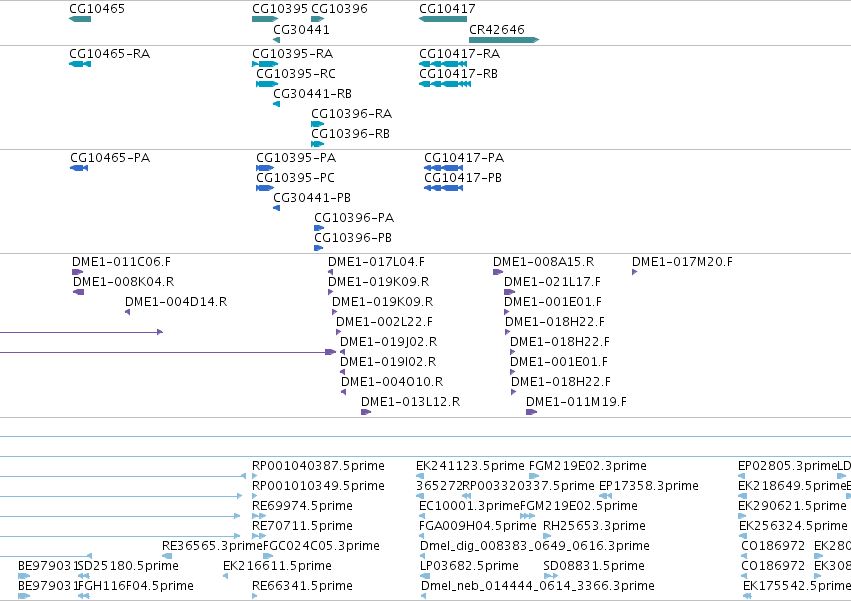Click transcript label CG10395-RA

coord(293,54)
